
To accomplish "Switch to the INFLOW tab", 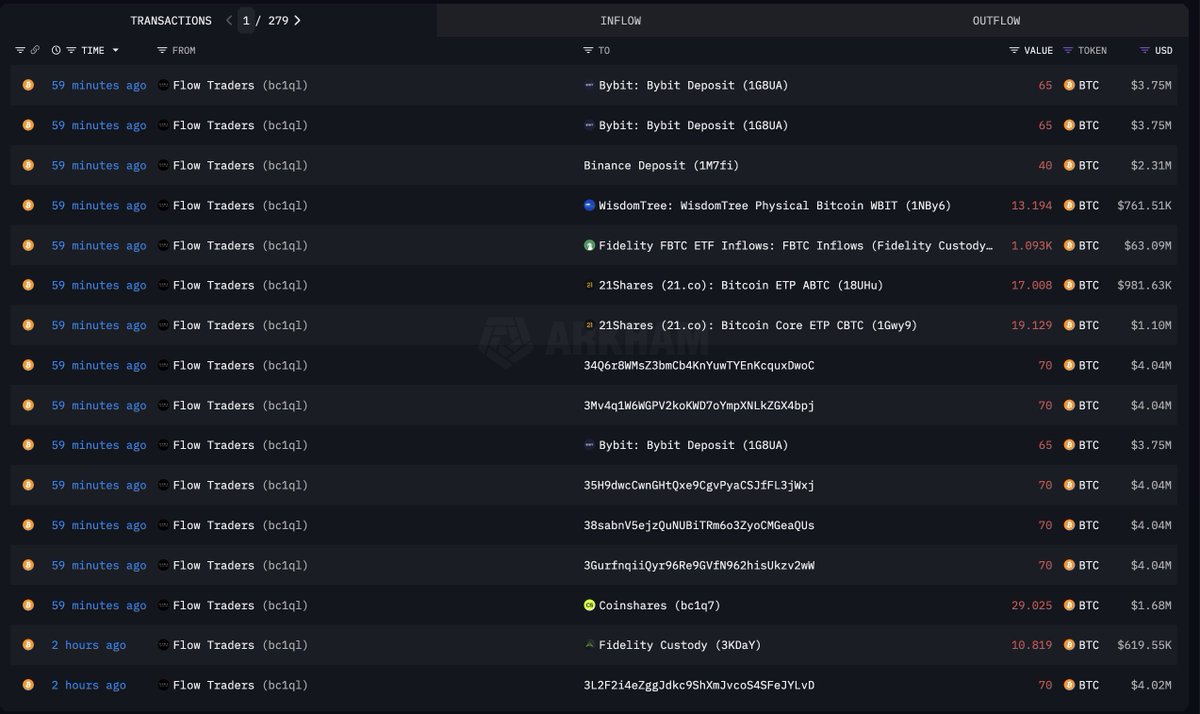I will click(621, 20).
